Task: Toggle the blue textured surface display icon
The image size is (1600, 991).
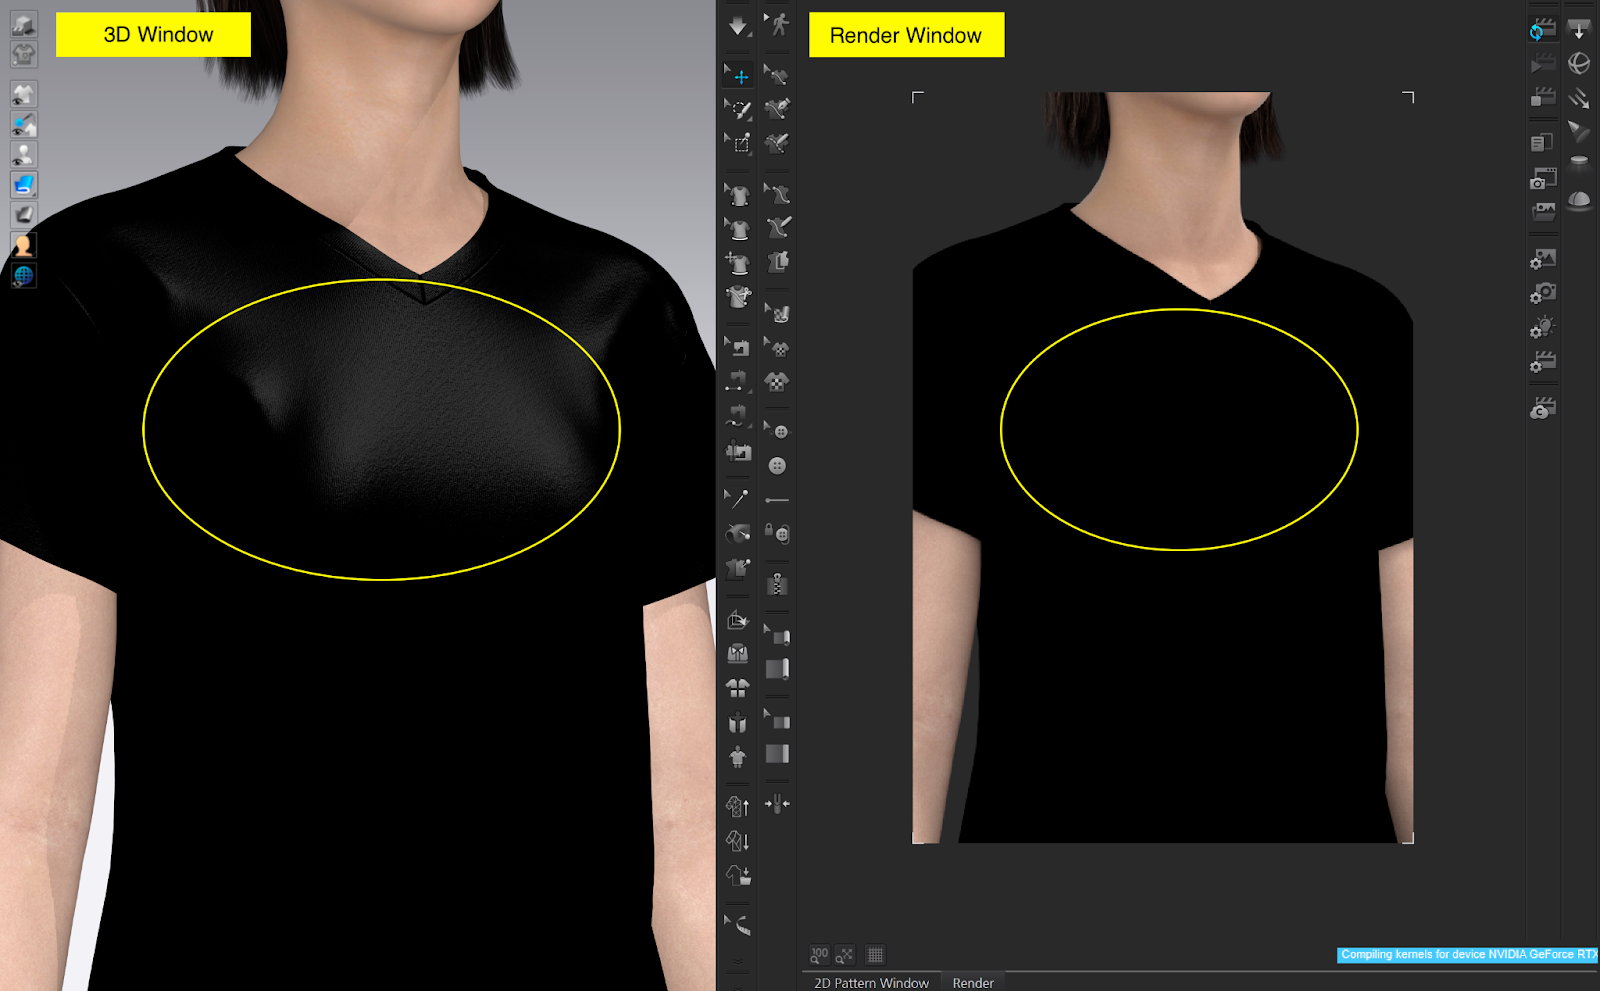Action: [x=24, y=184]
